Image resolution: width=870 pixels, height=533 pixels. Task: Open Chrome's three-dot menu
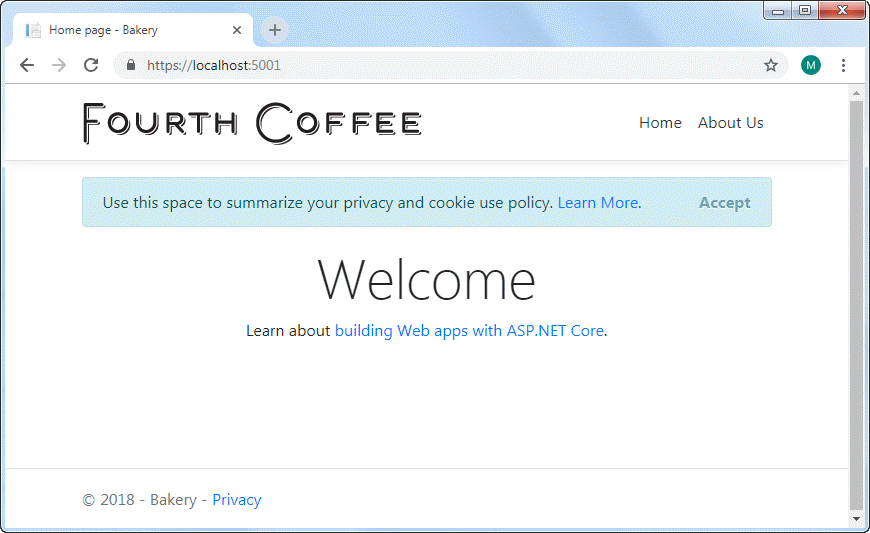pos(843,65)
